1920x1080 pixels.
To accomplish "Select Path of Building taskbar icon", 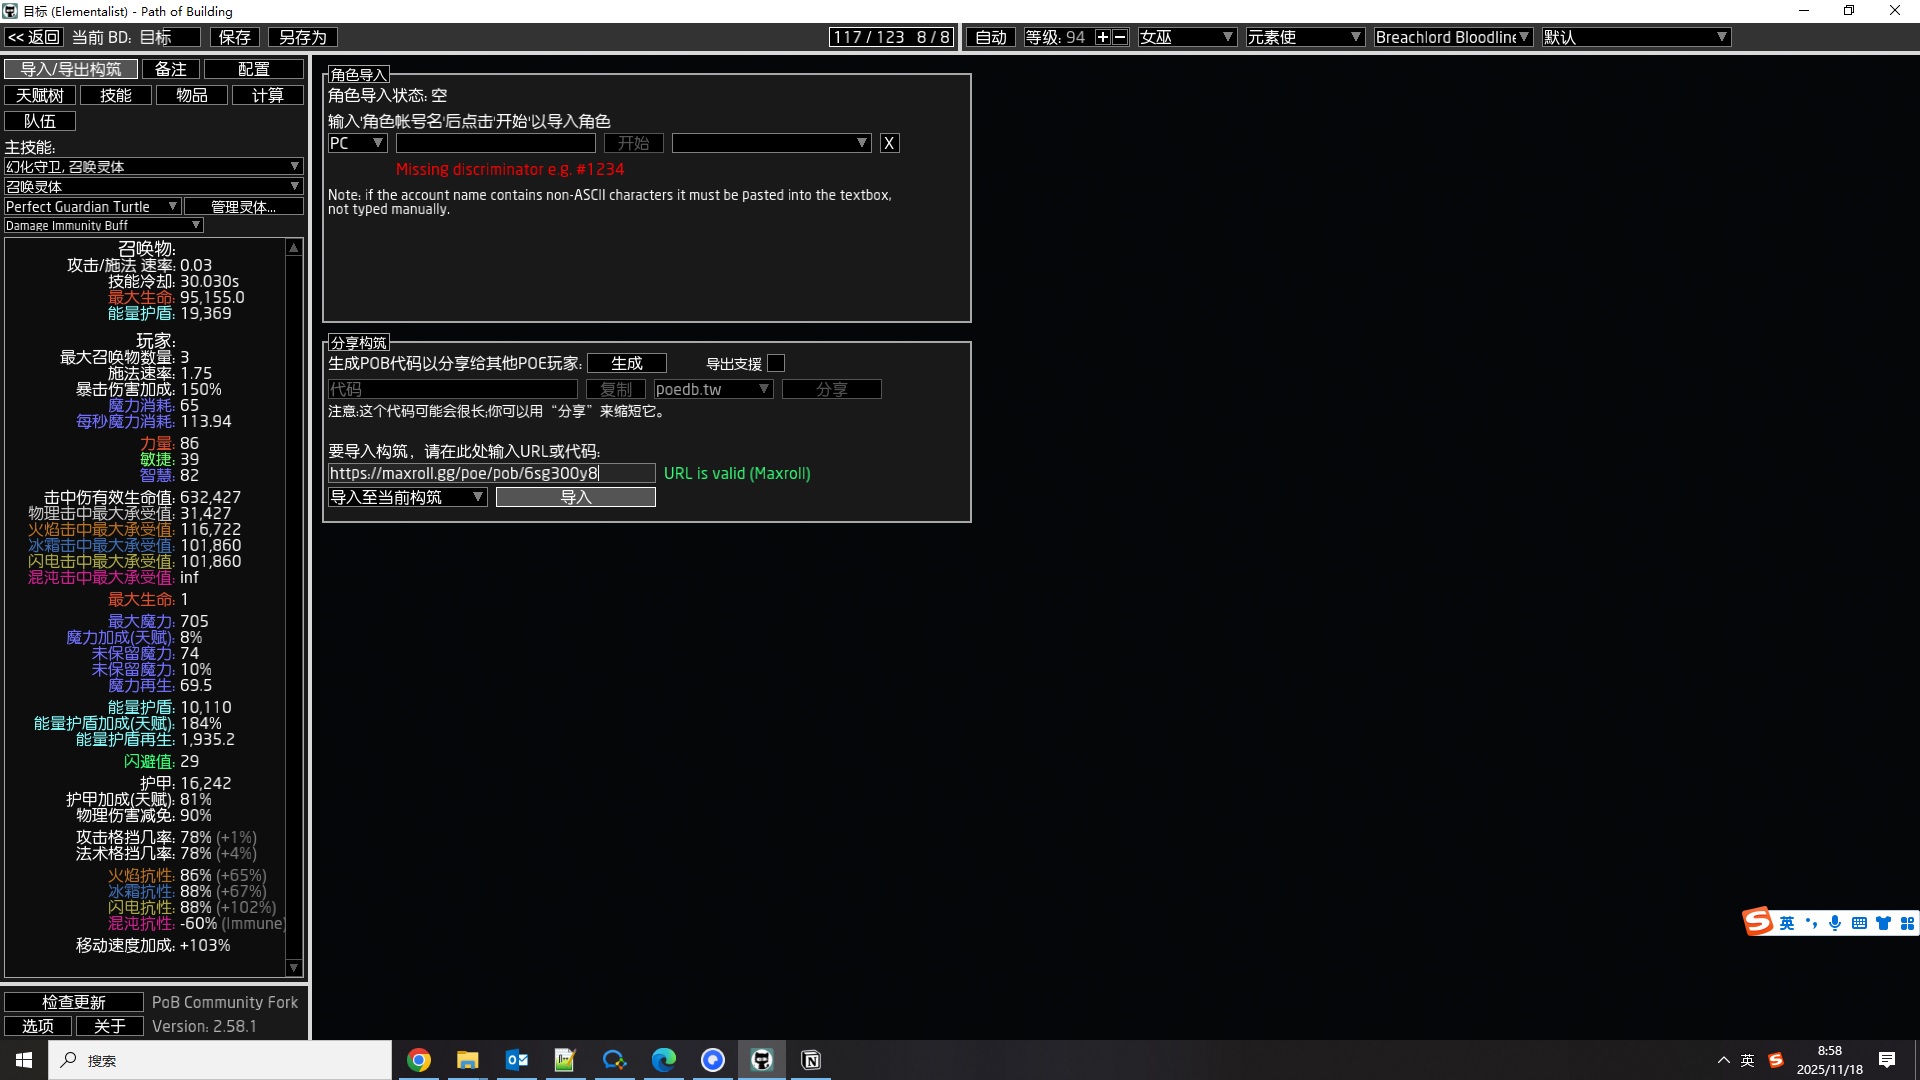I will pyautogui.click(x=762, y=1060).
